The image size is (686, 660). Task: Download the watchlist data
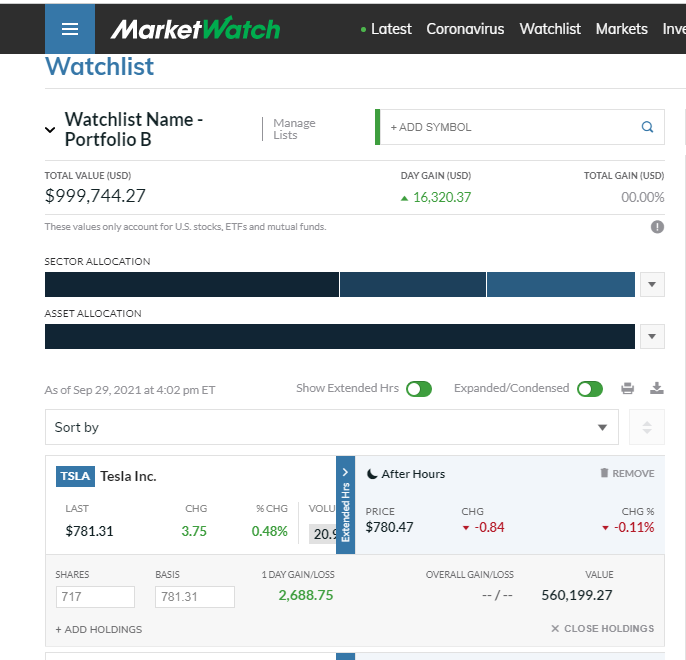656,388
